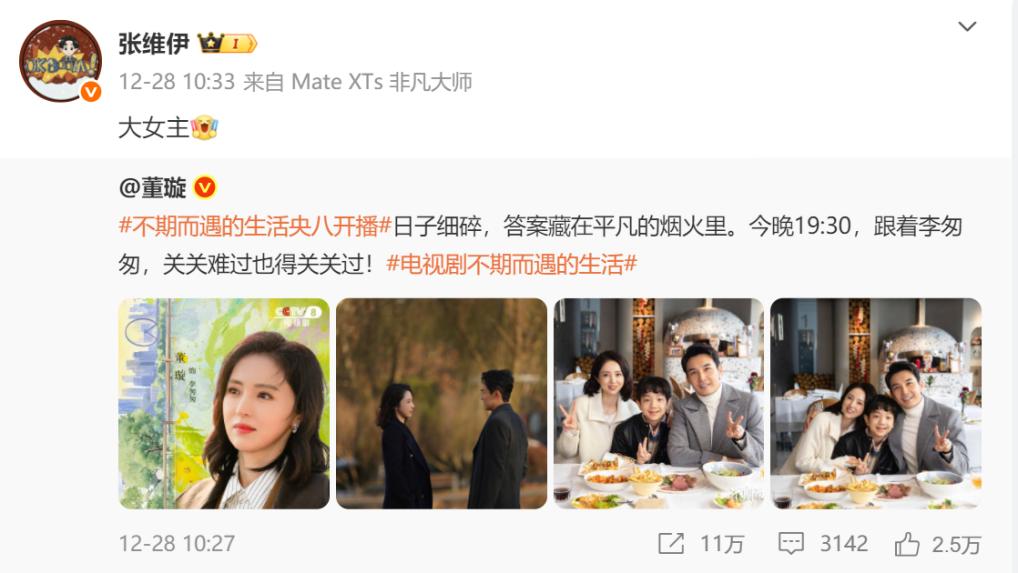Open the post options chevron menu
This screenshot has height=573, width=1018.
pos(967,27)
